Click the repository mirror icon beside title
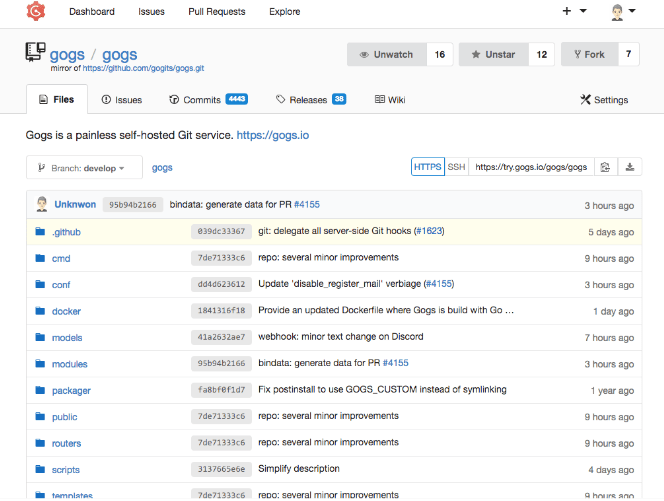 pyautogui.click(x=35, y=53)
